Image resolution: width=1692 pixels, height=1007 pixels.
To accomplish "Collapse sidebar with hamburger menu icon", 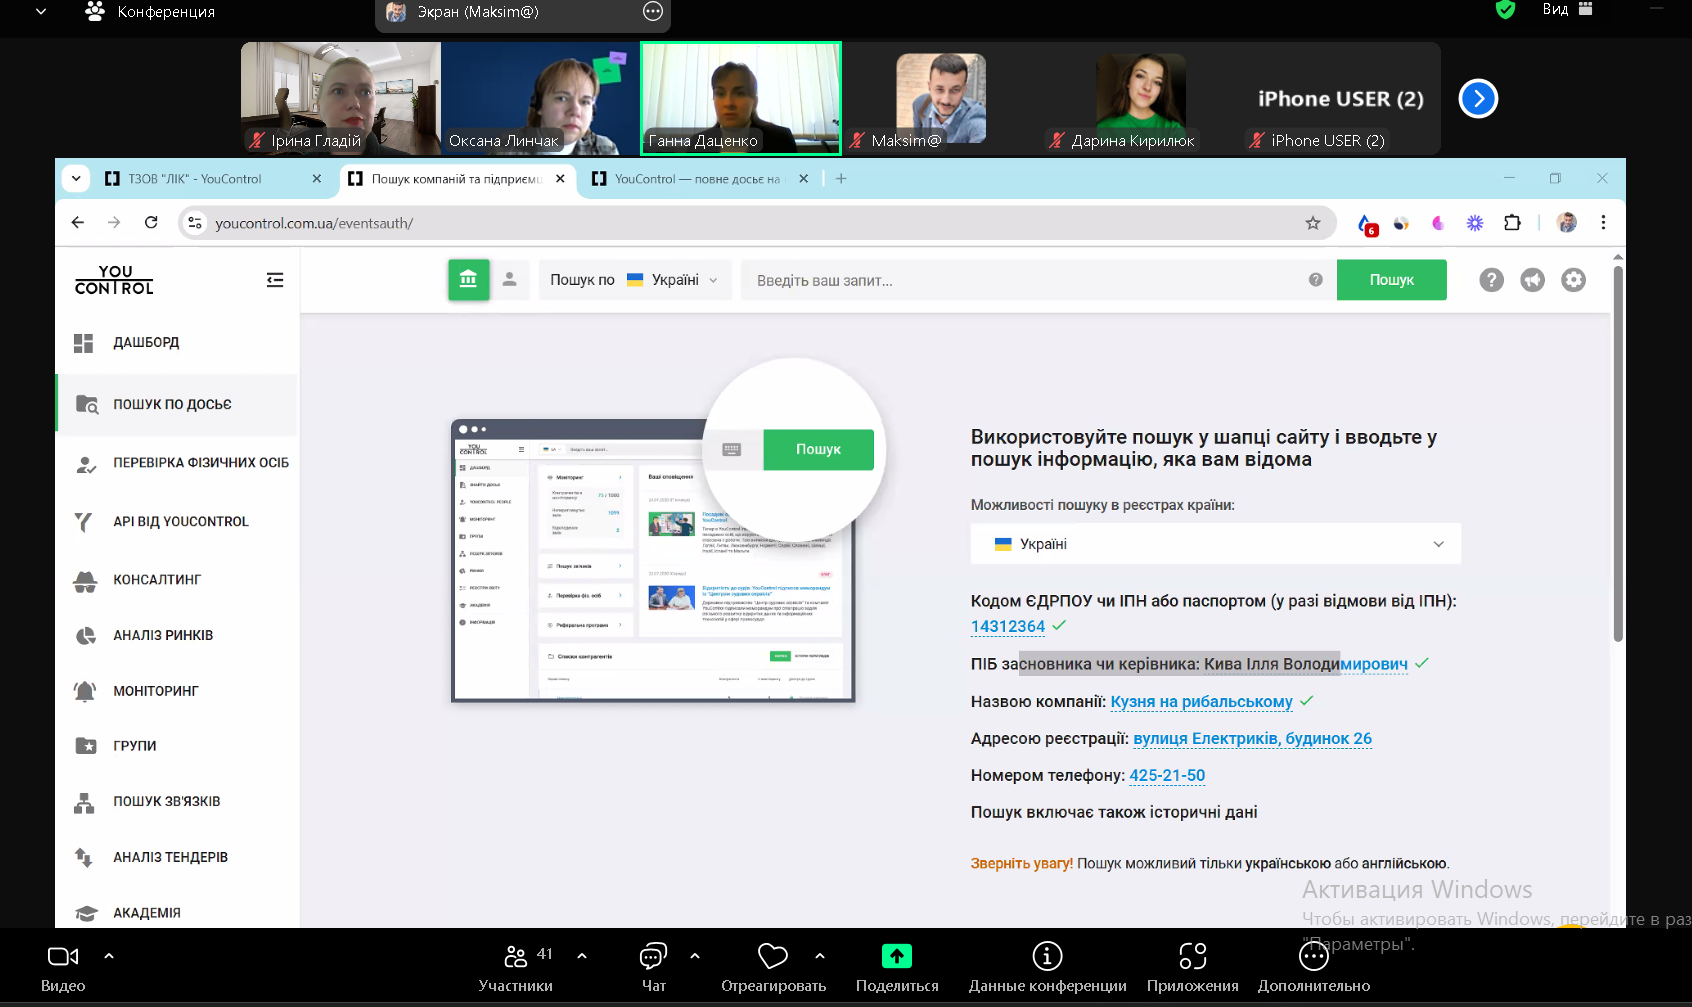I will point(275,280).
